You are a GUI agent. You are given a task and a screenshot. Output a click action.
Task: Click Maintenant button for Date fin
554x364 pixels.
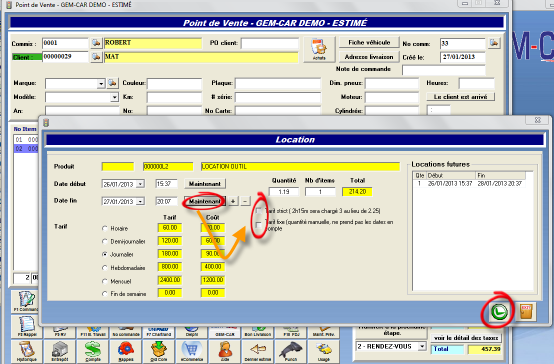(x=205, y=201)
